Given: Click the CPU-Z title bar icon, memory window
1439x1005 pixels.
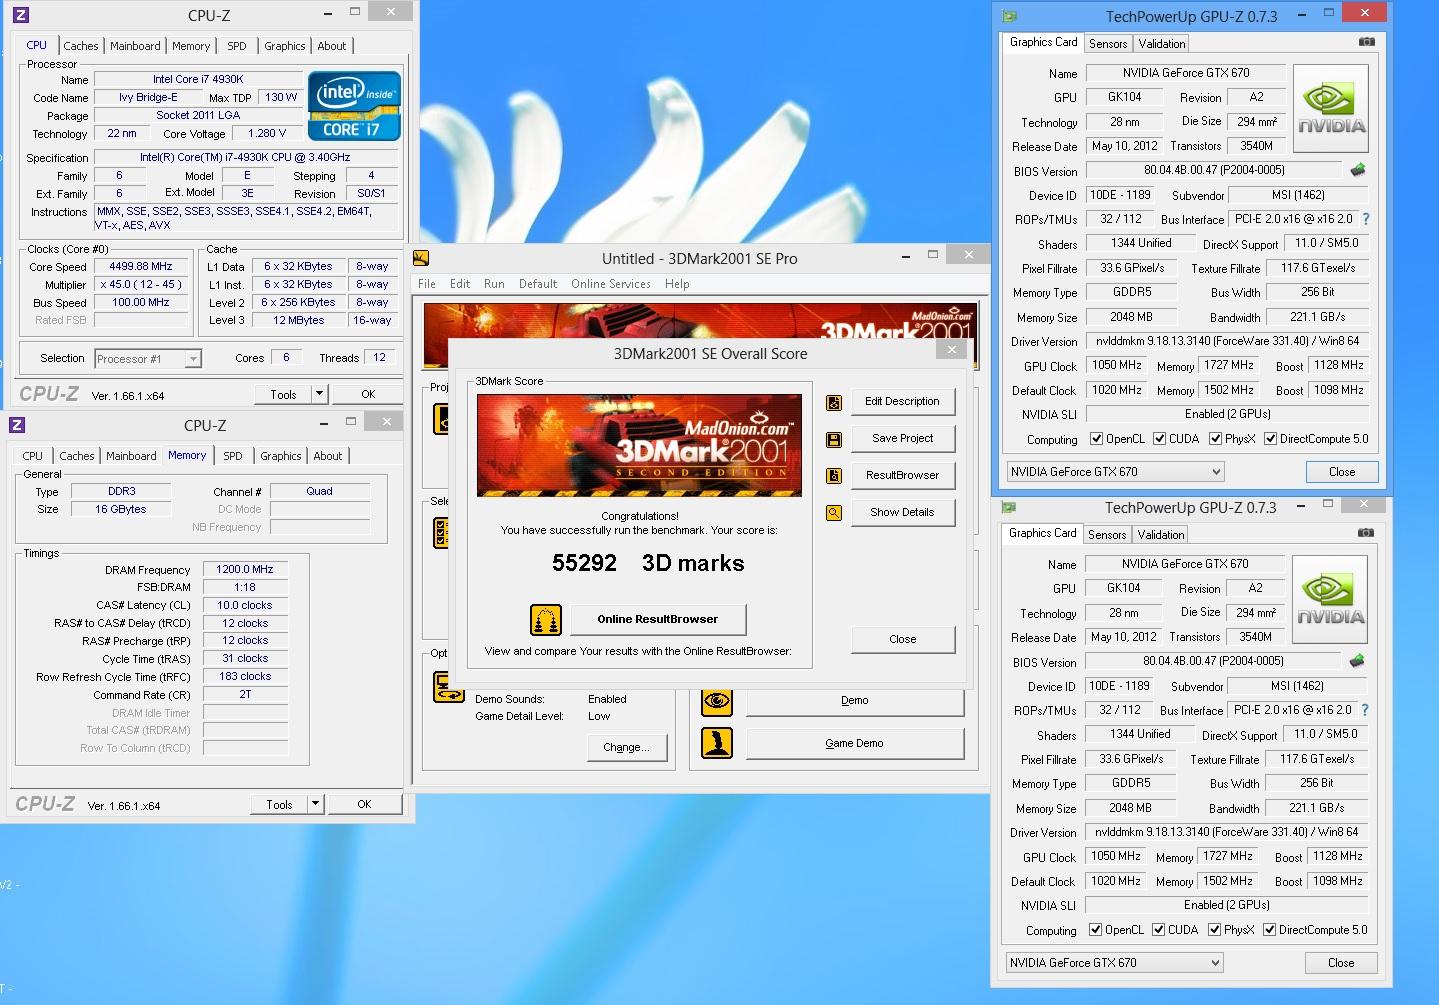Looking at the screenshot, I should [x=17, y=425].
